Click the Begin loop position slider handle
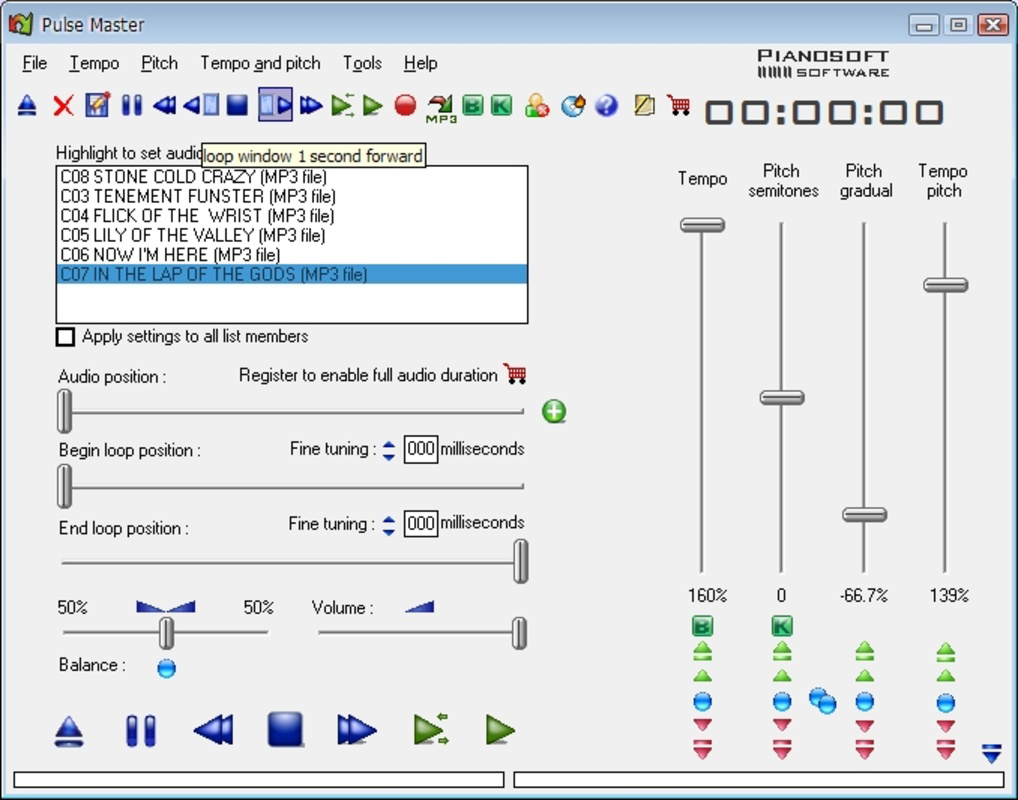The width and height of the screenshot is (1018, 800). 64,486
